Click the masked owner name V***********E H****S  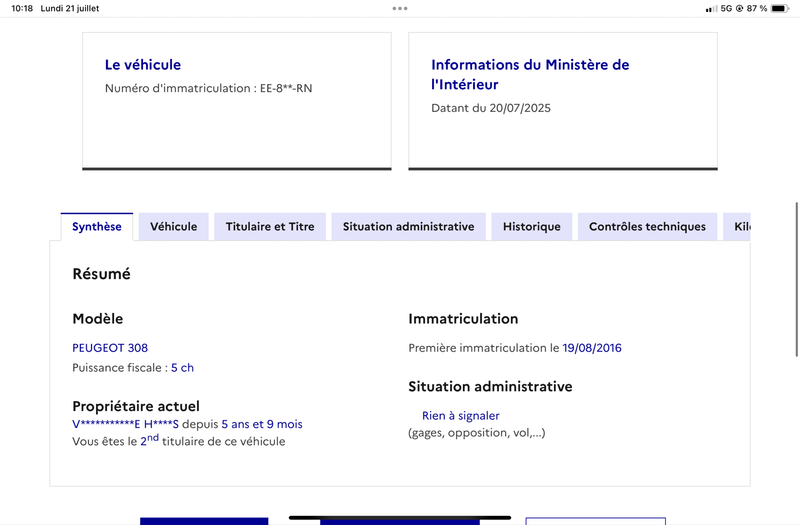[126, 424]
